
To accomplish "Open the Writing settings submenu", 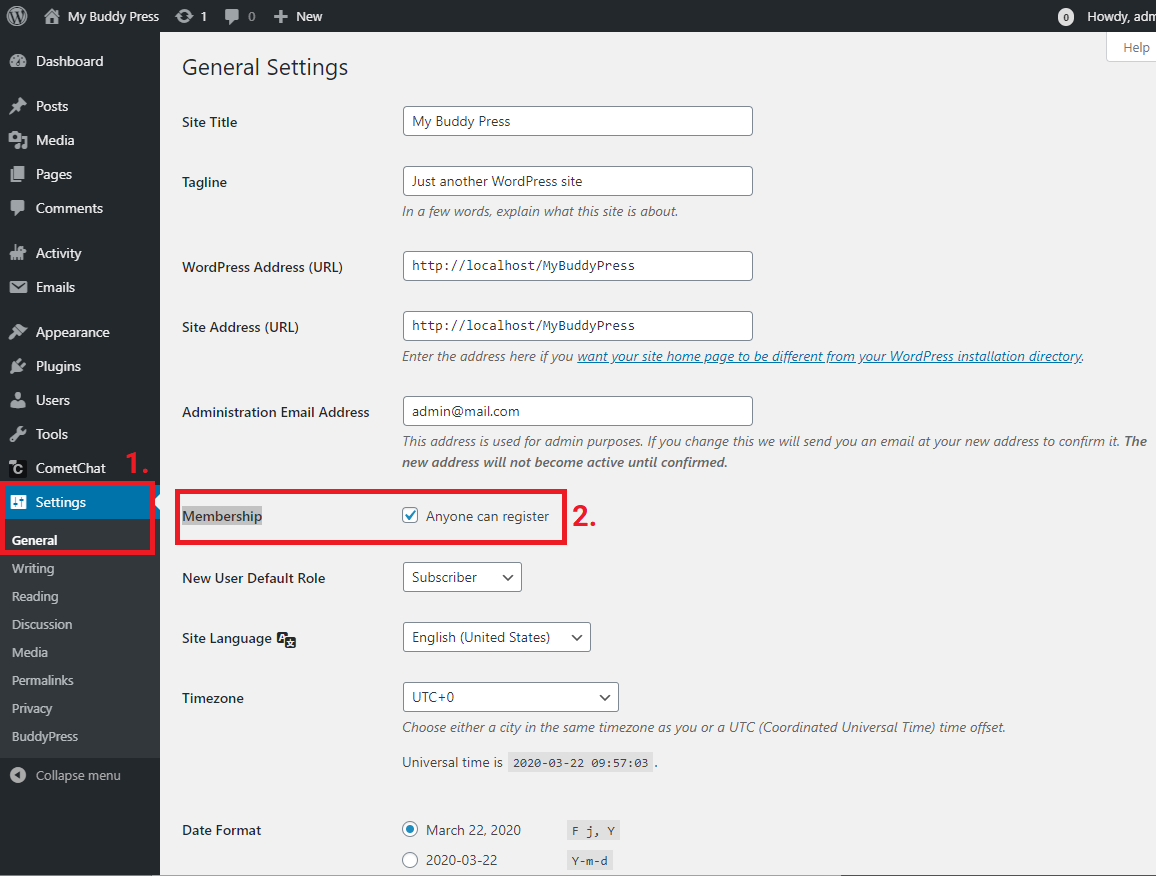I will tap(33, 569).
